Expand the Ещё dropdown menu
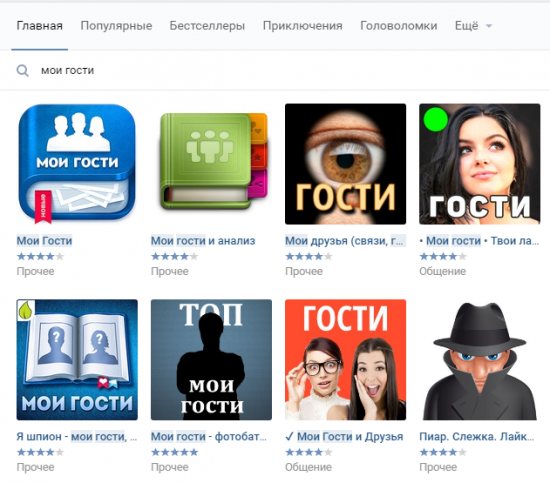This screenshot has width=550, height=483. point(473,26)
